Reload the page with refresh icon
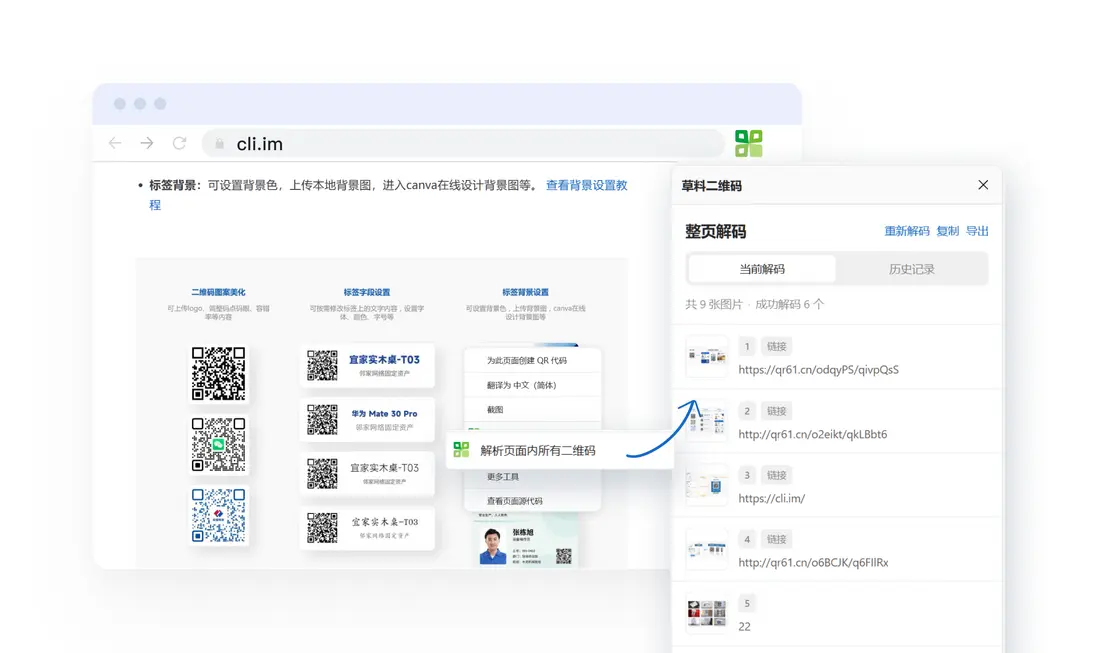The height and width of the screenshot is (653, 1098). tap(179, 143)
